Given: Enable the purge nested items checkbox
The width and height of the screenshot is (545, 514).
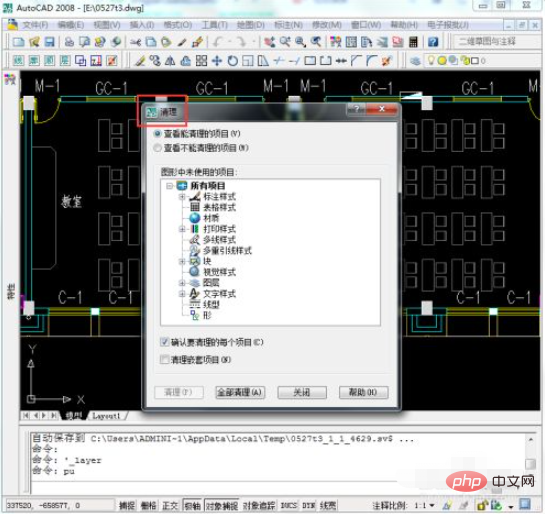Looking at the screenshot, I should tap(164, 359).
